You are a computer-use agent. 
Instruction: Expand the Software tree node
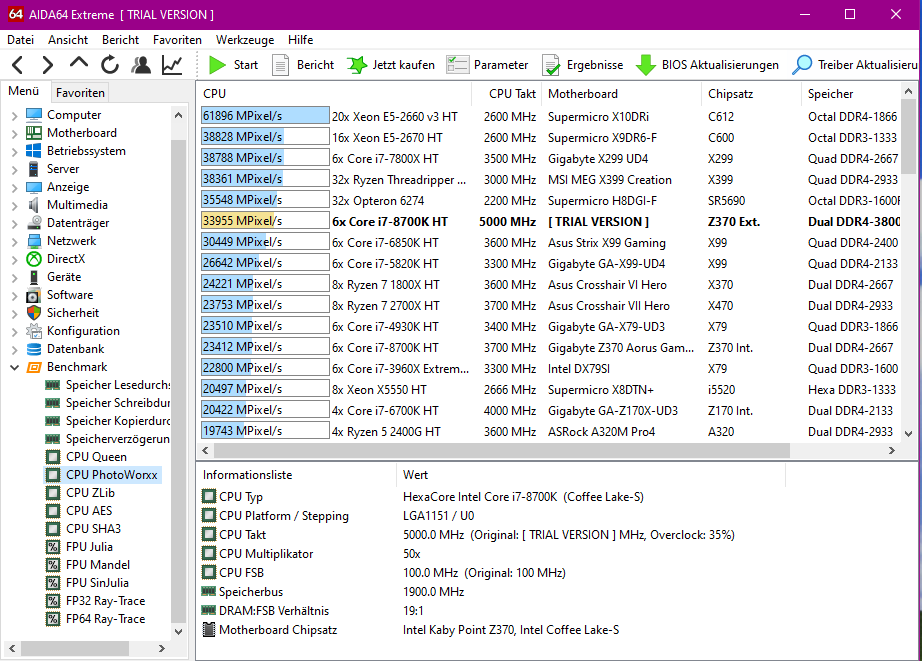click(x=15, y=296)
